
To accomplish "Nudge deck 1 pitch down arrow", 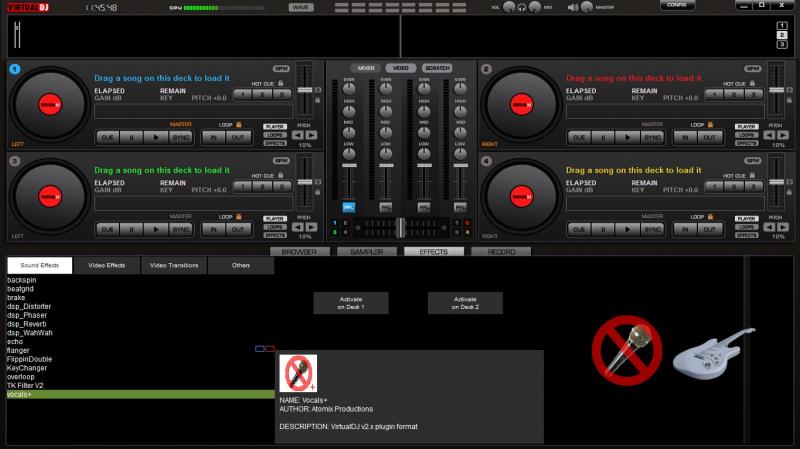I will point(297,135).
